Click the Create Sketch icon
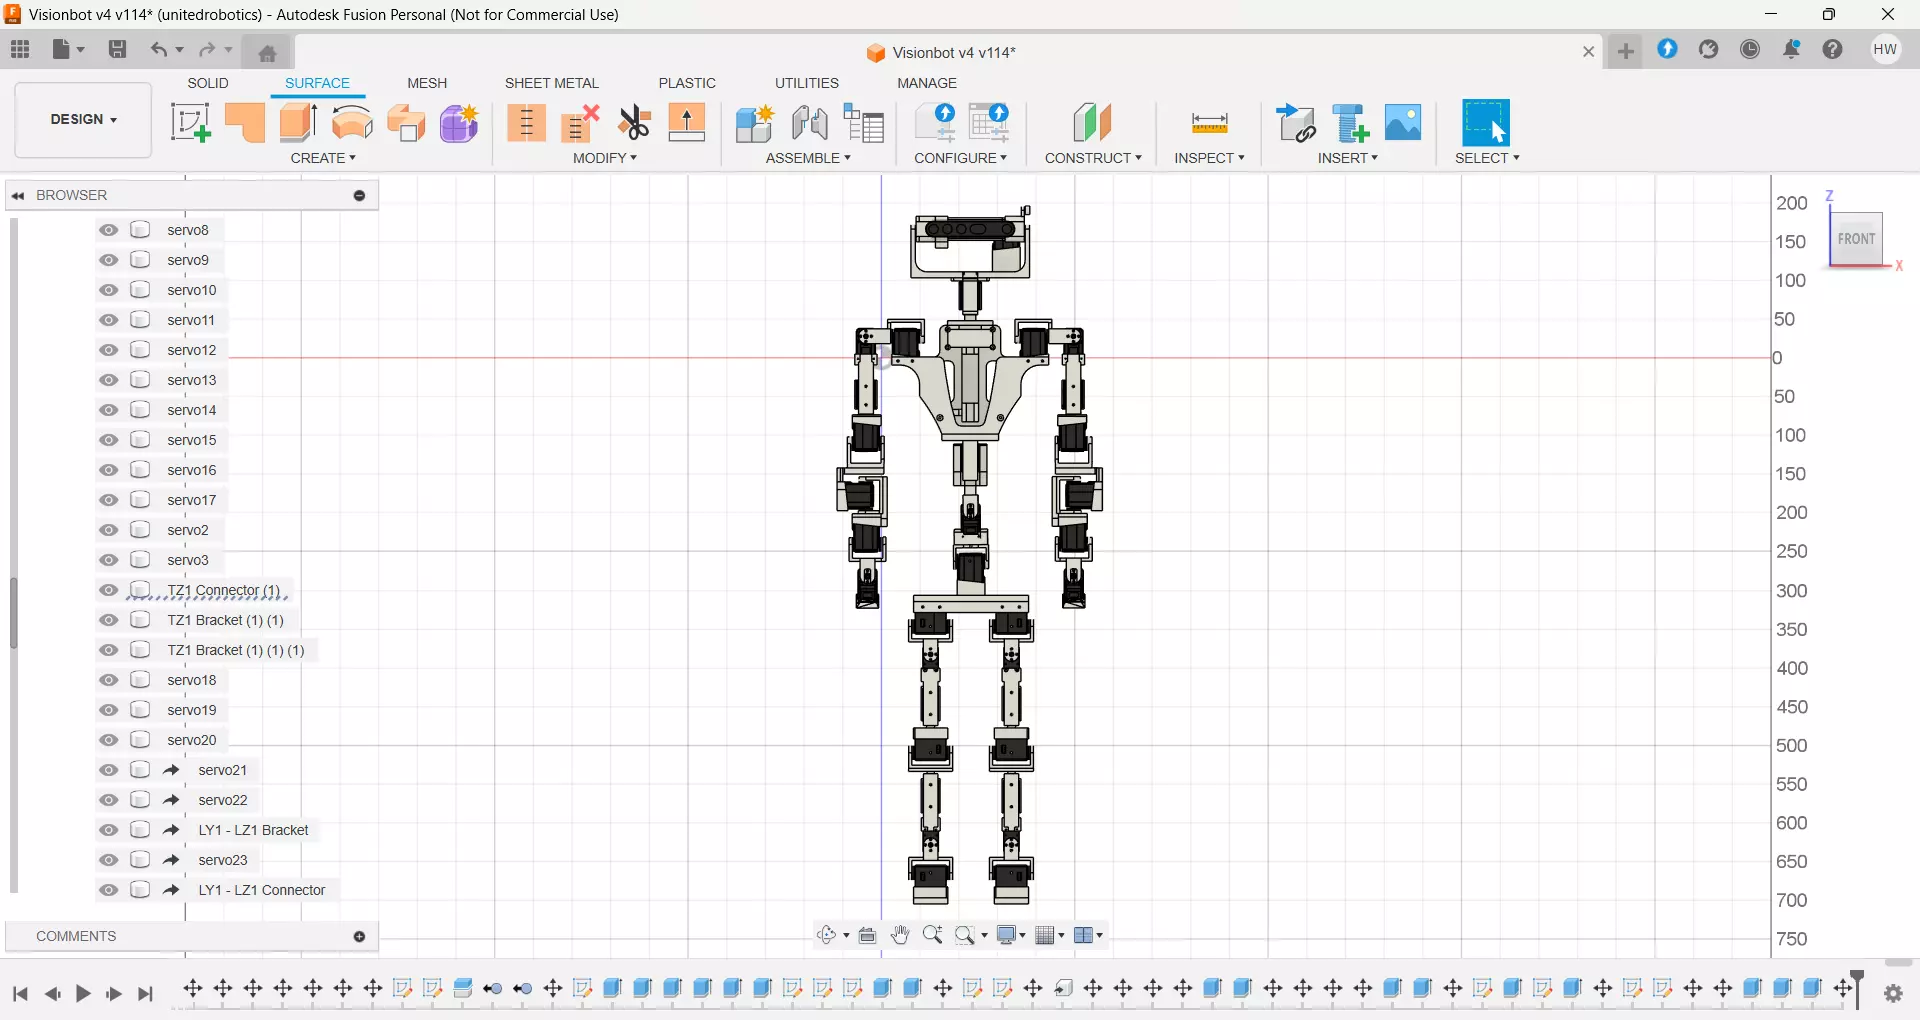This screenshot has height=1020, width=1920. pos(190,123)
